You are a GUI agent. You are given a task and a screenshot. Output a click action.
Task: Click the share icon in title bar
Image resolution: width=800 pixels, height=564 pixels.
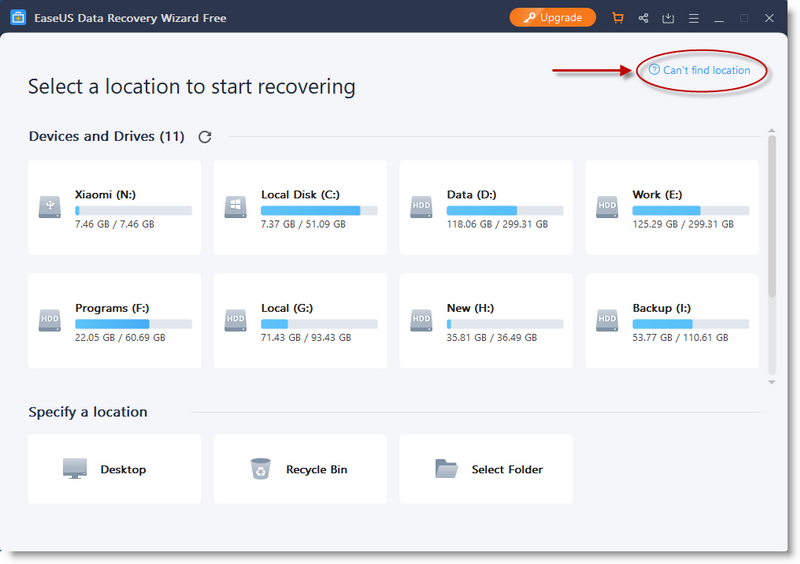coord(643,18)
